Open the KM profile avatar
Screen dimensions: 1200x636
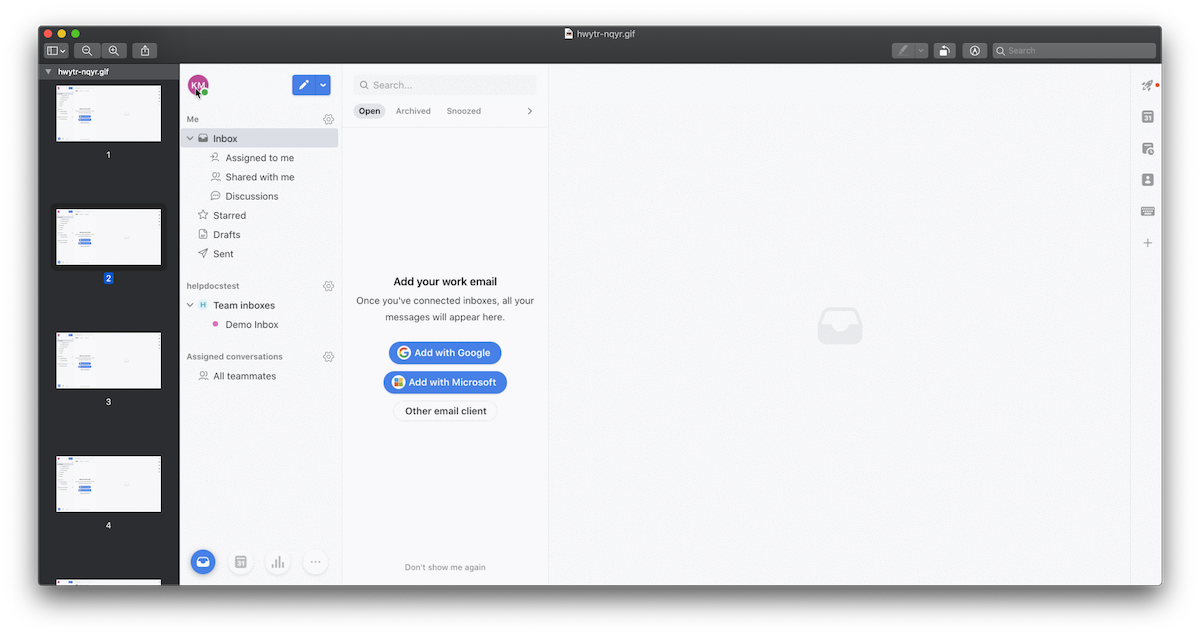(198, 86)
